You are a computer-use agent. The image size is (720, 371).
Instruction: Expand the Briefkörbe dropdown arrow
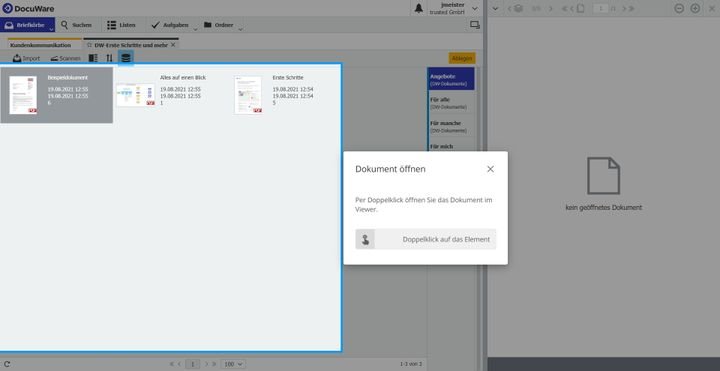point(51,29)
